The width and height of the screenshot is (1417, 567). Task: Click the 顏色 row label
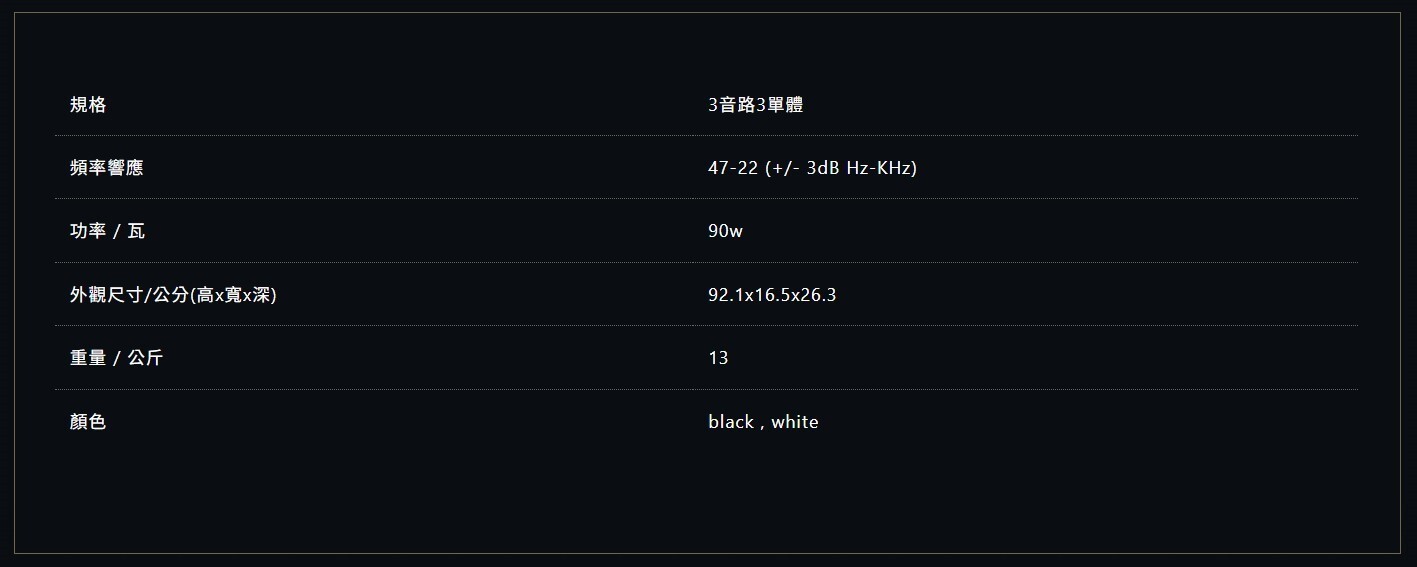pos(88,422)
